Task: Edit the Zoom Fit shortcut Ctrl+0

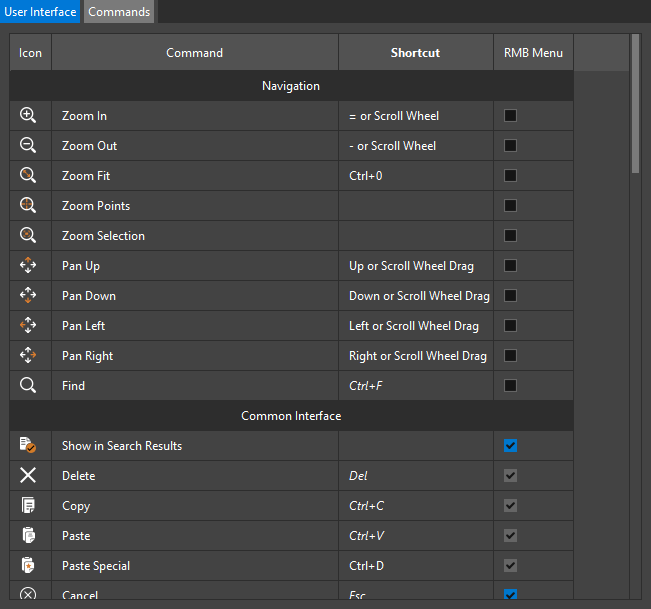Action: (x=416, y=176)
